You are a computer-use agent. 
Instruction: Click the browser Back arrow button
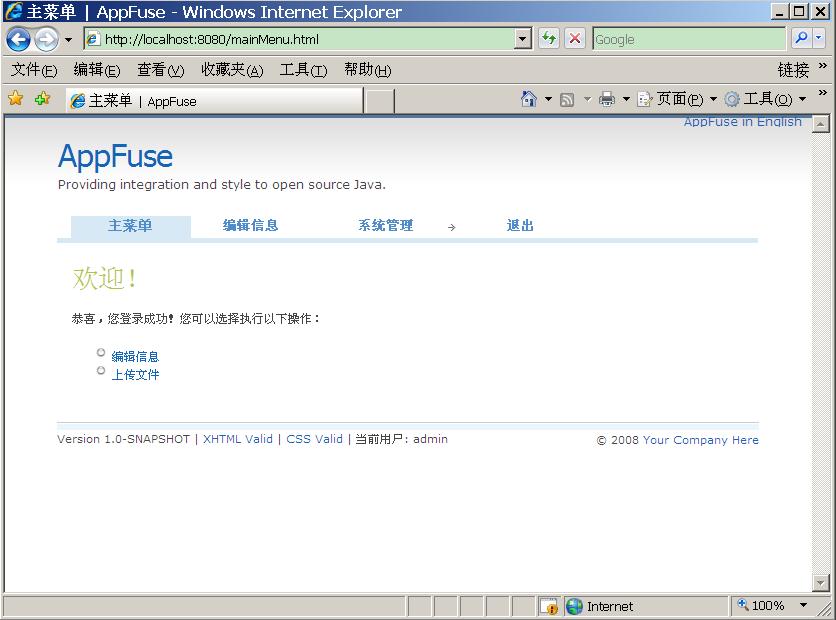[x=18, y=39]
